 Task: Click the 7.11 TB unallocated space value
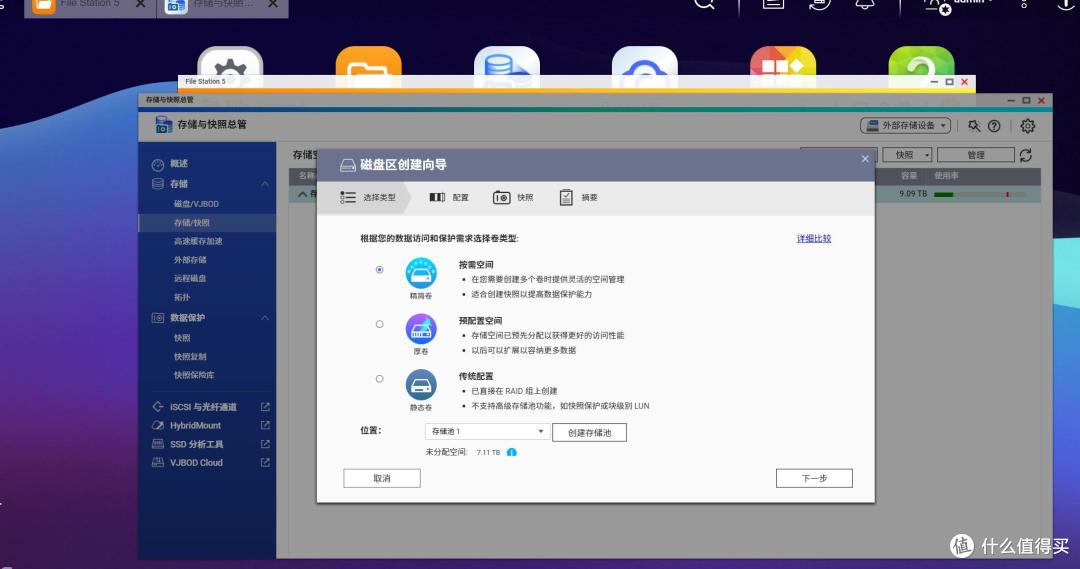click(488, 453)
